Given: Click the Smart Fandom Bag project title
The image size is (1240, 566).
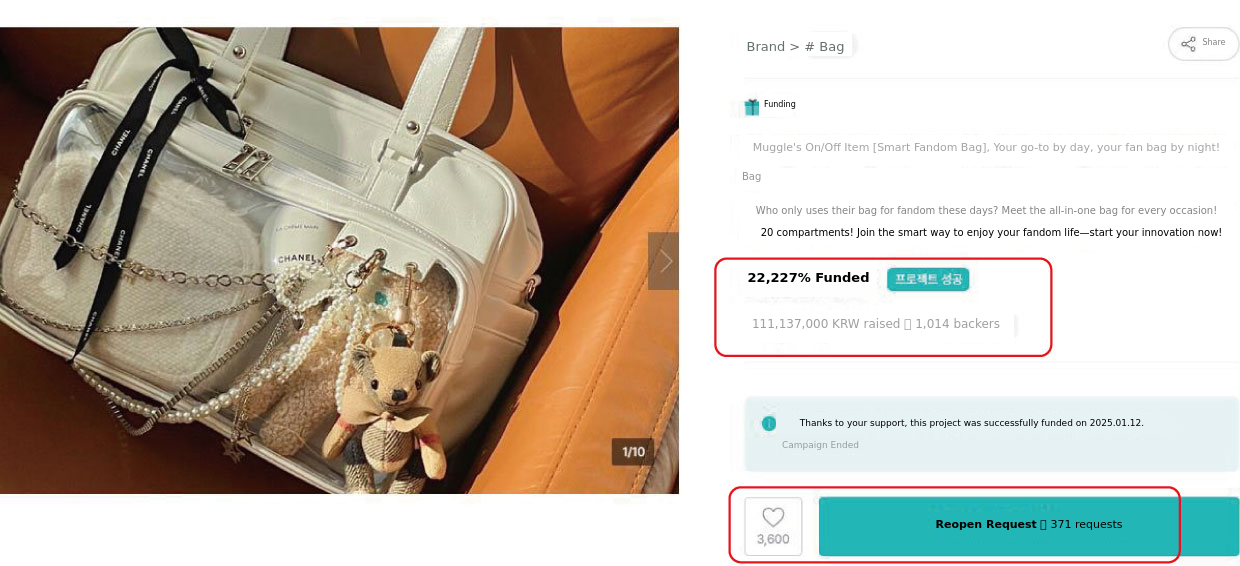Looking at the screenshot, I should point(986,148).
